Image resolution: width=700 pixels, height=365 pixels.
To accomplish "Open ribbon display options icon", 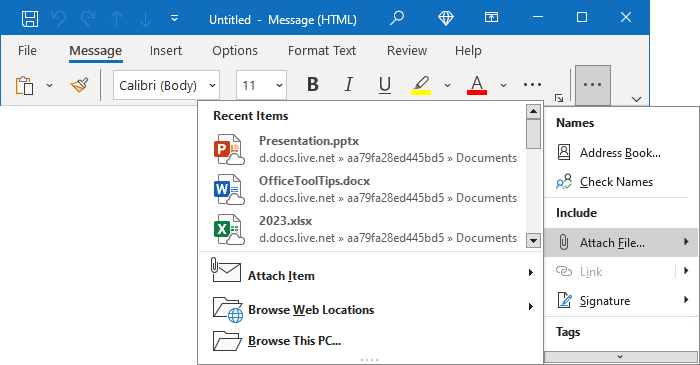I will tap(491, 17).
